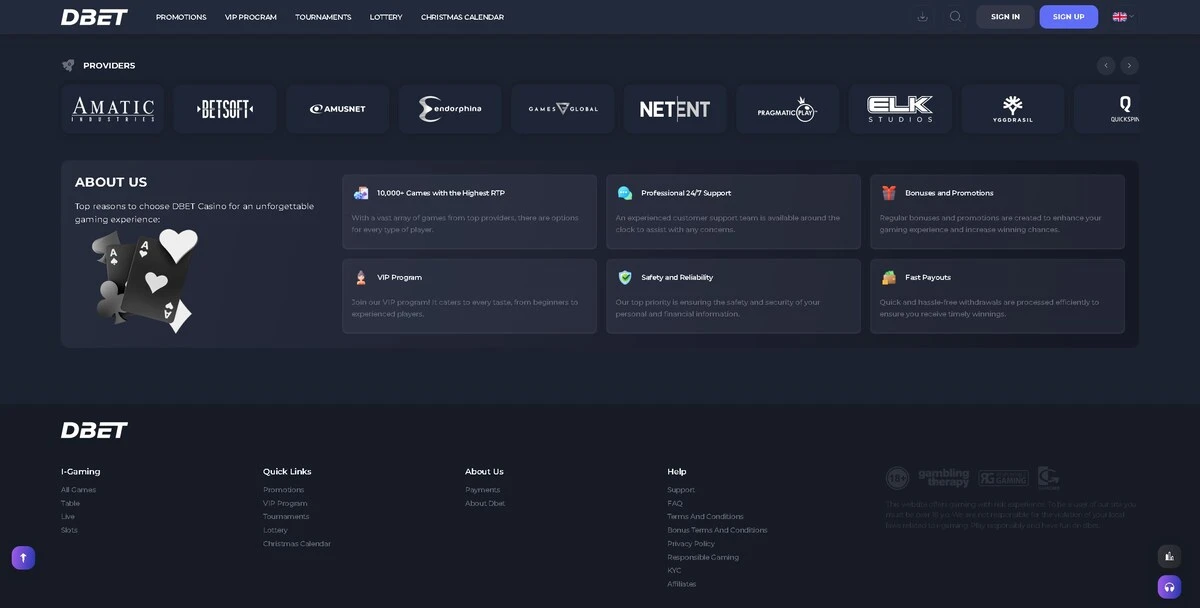Image resolution: width=1200 pixels, height=608 pixels.
Task: Click the Sign Up button
Action: pos(1068,17)
